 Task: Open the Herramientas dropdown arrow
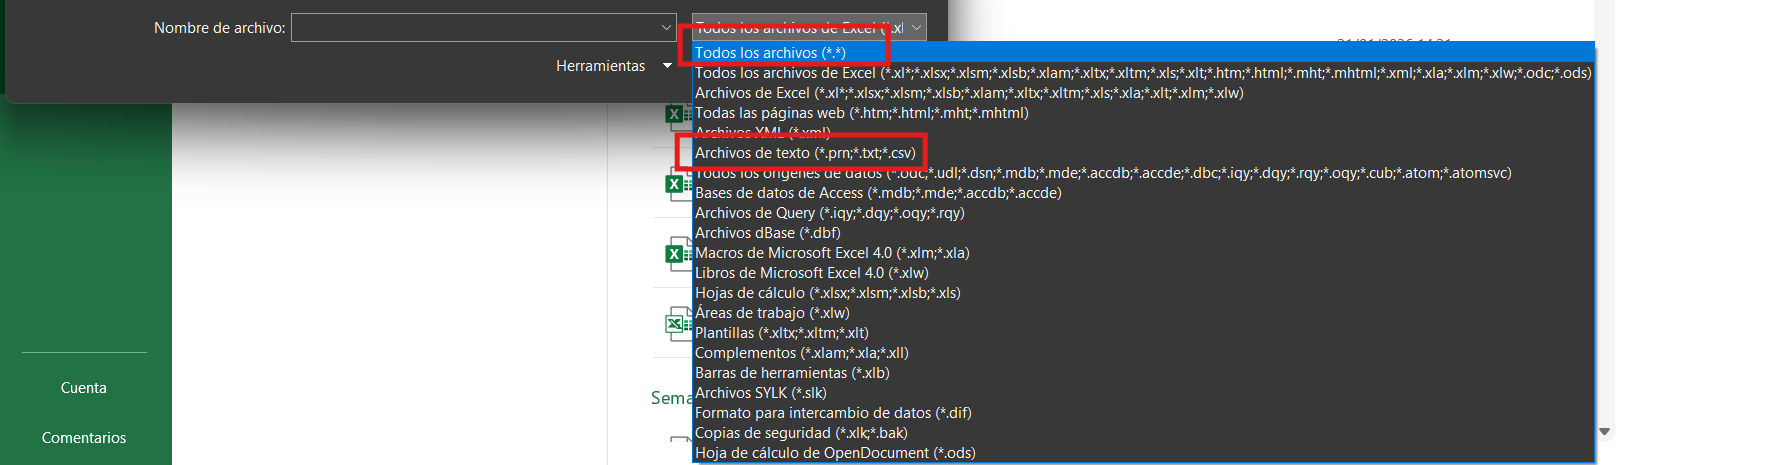coord(667,66)
